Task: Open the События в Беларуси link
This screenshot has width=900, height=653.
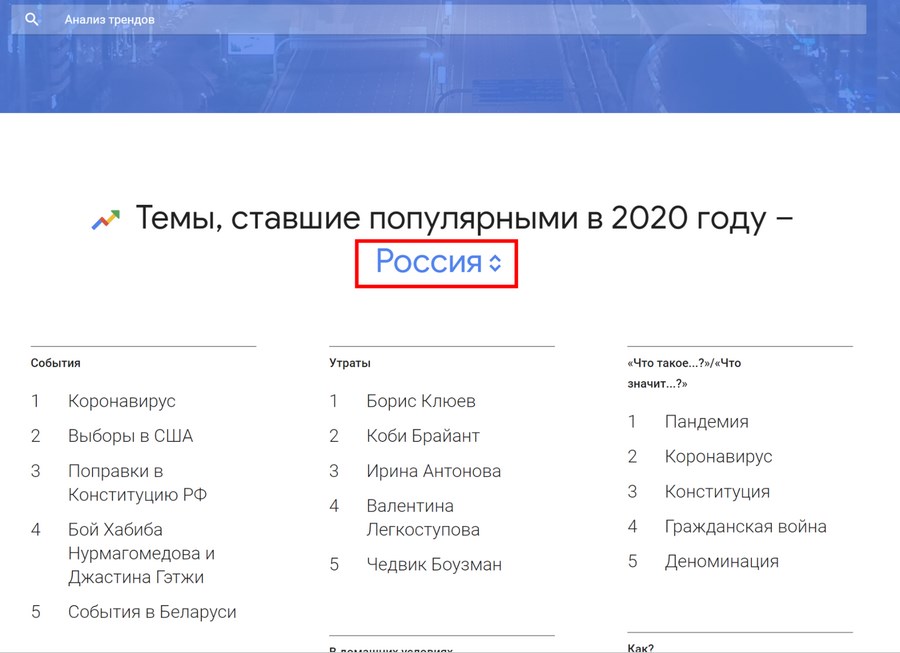Action: 152,612
